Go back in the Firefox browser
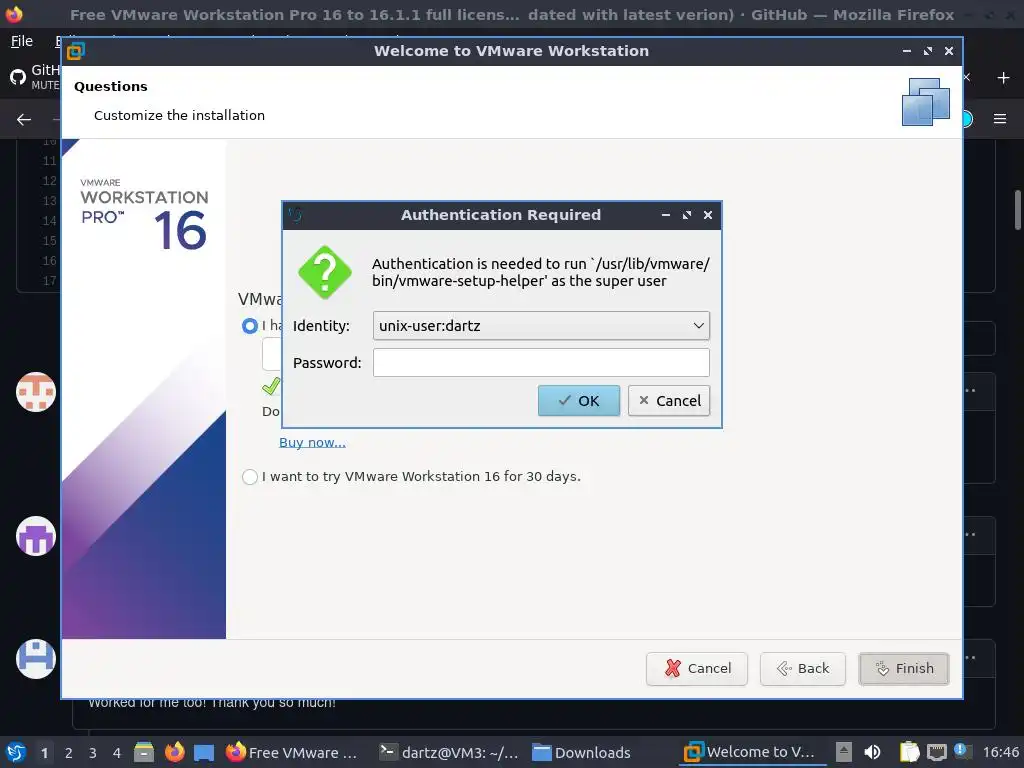Viewport: 1024px width, 768px height. [24, 120]
